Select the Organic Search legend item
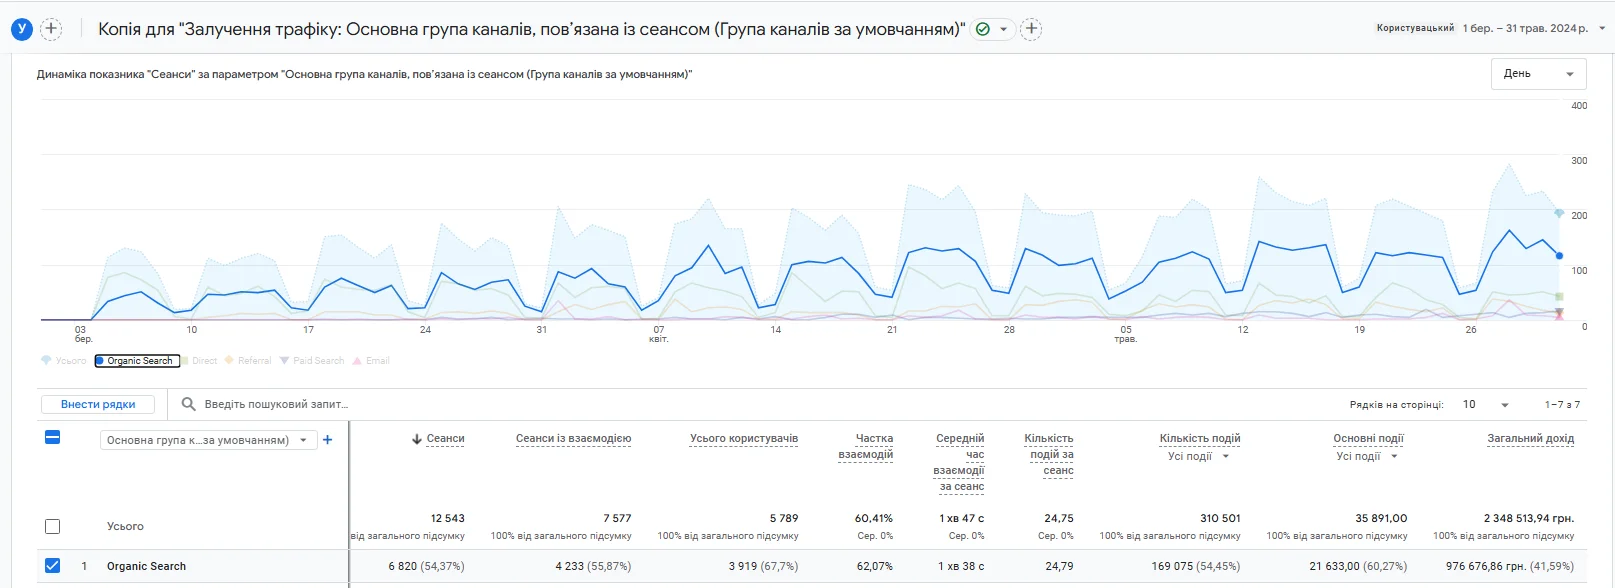The image size is (1615, 588). click(x=138, y=361)
